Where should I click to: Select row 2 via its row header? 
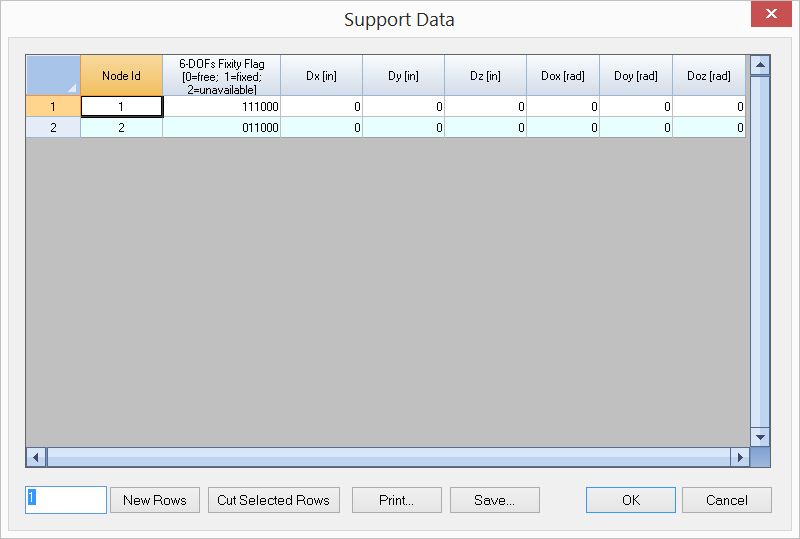tap(53, 127)
